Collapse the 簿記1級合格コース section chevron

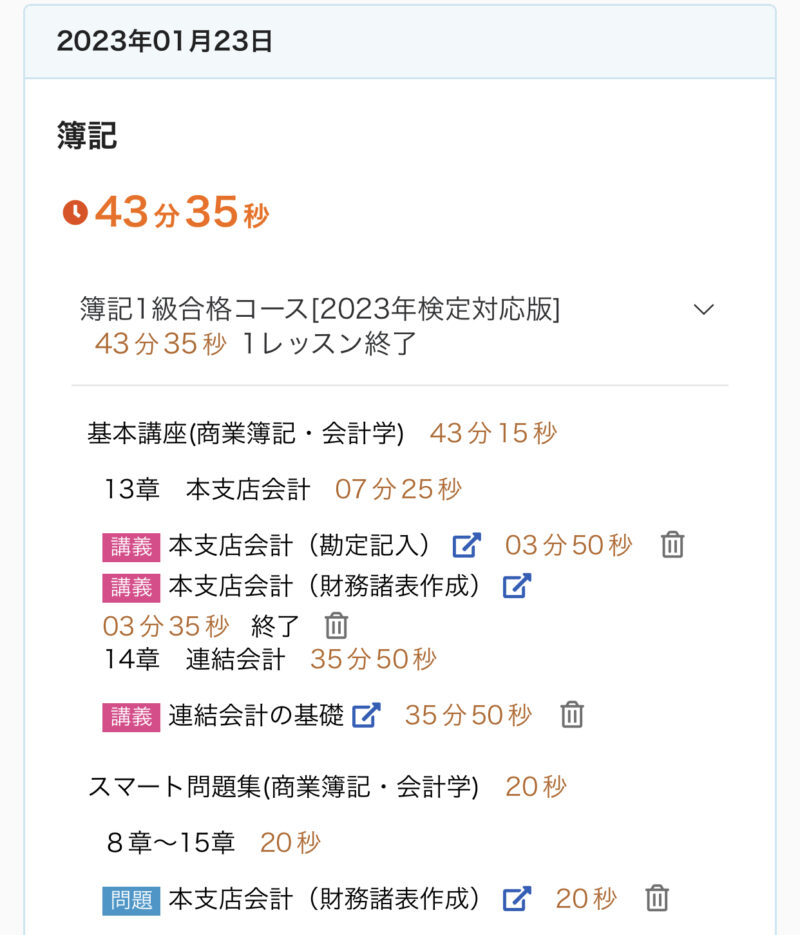click(x=704, y=309)
